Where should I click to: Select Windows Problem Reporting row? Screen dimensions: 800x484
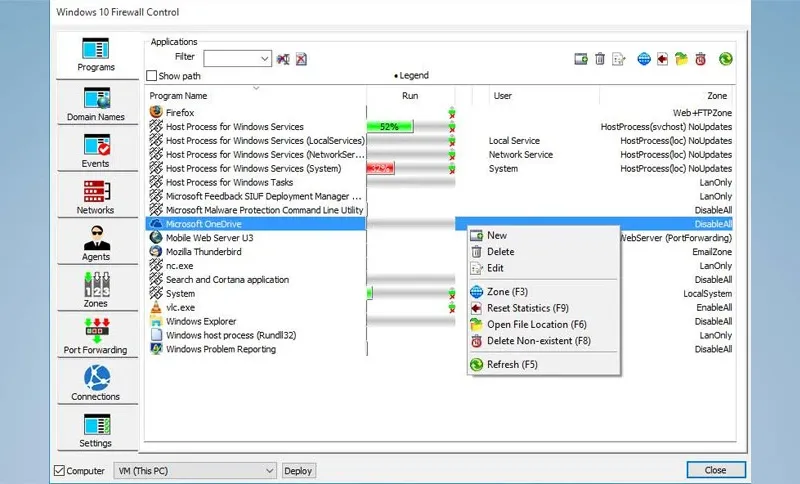(439, 349)
